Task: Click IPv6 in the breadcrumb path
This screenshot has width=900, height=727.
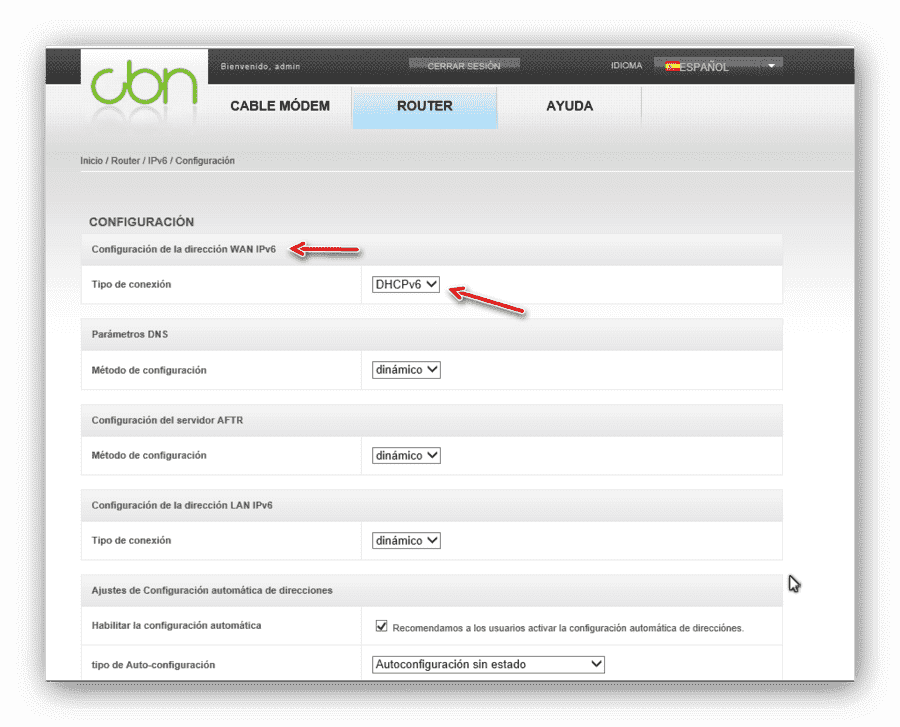Action: tap(157, 161)
